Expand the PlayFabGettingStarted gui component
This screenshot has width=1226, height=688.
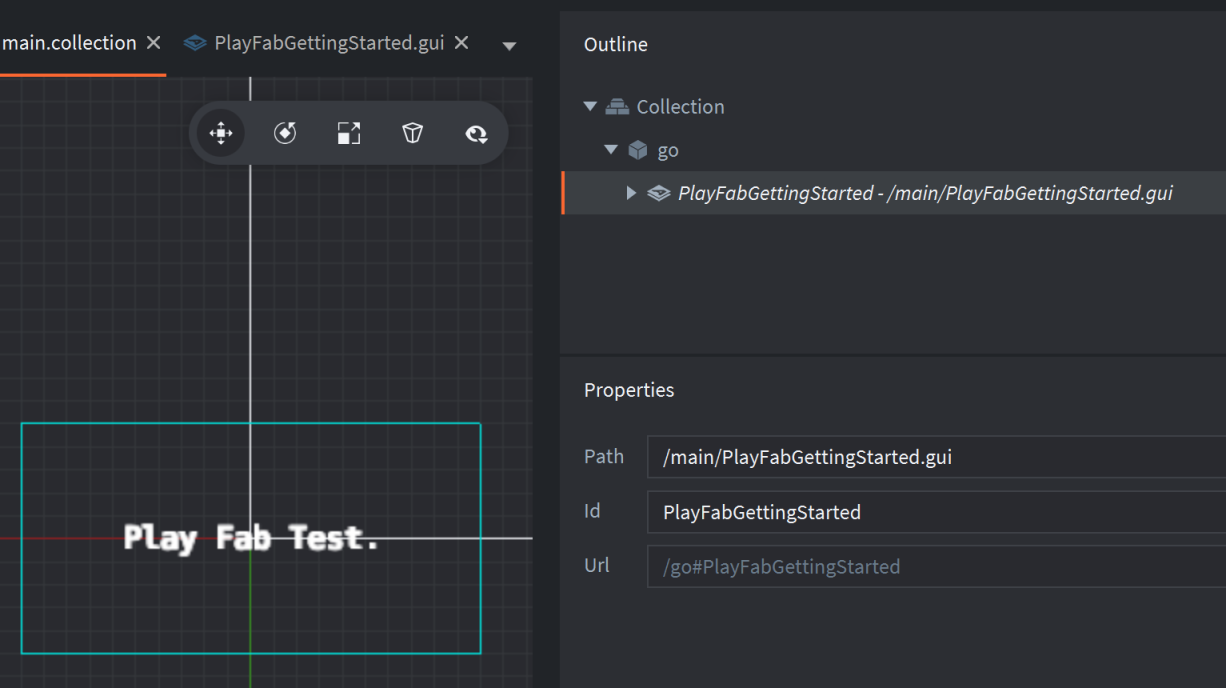631,193
